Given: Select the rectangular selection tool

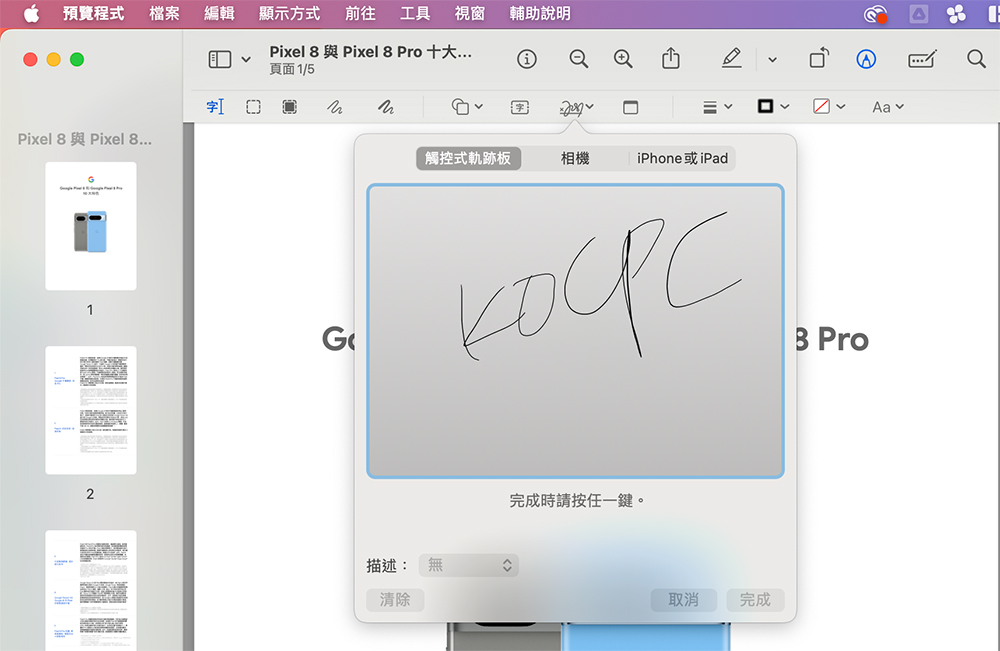Looking at the screenshot, I should 253,106.
